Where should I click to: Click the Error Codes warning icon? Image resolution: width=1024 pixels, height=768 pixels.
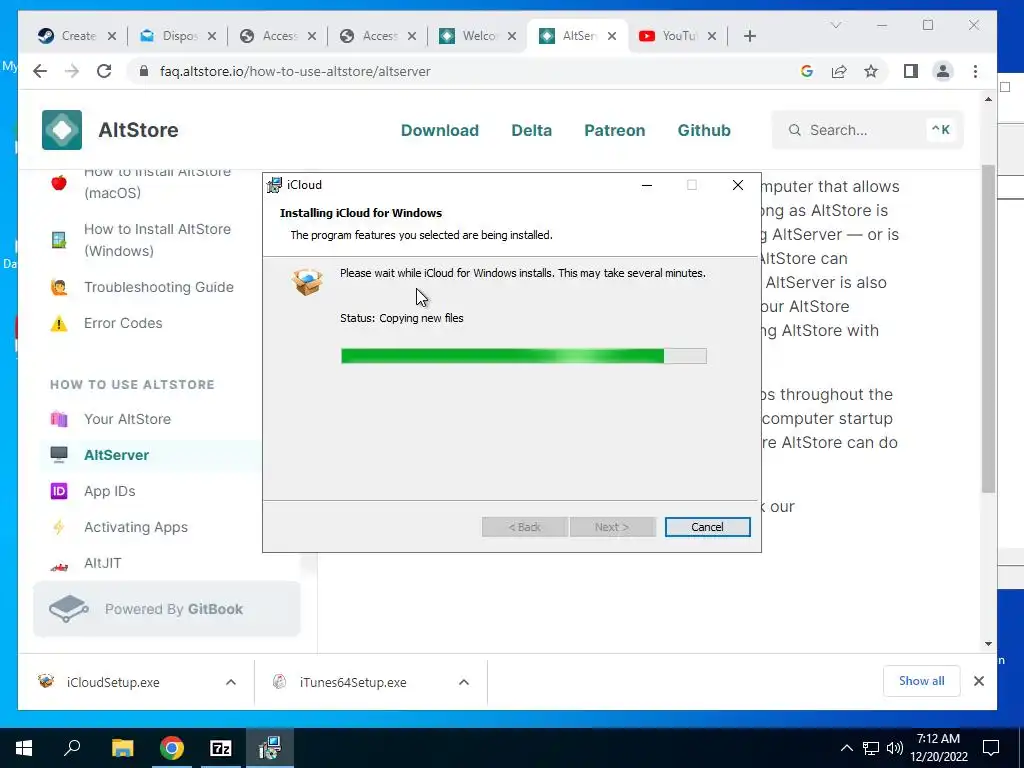(59, 323)
